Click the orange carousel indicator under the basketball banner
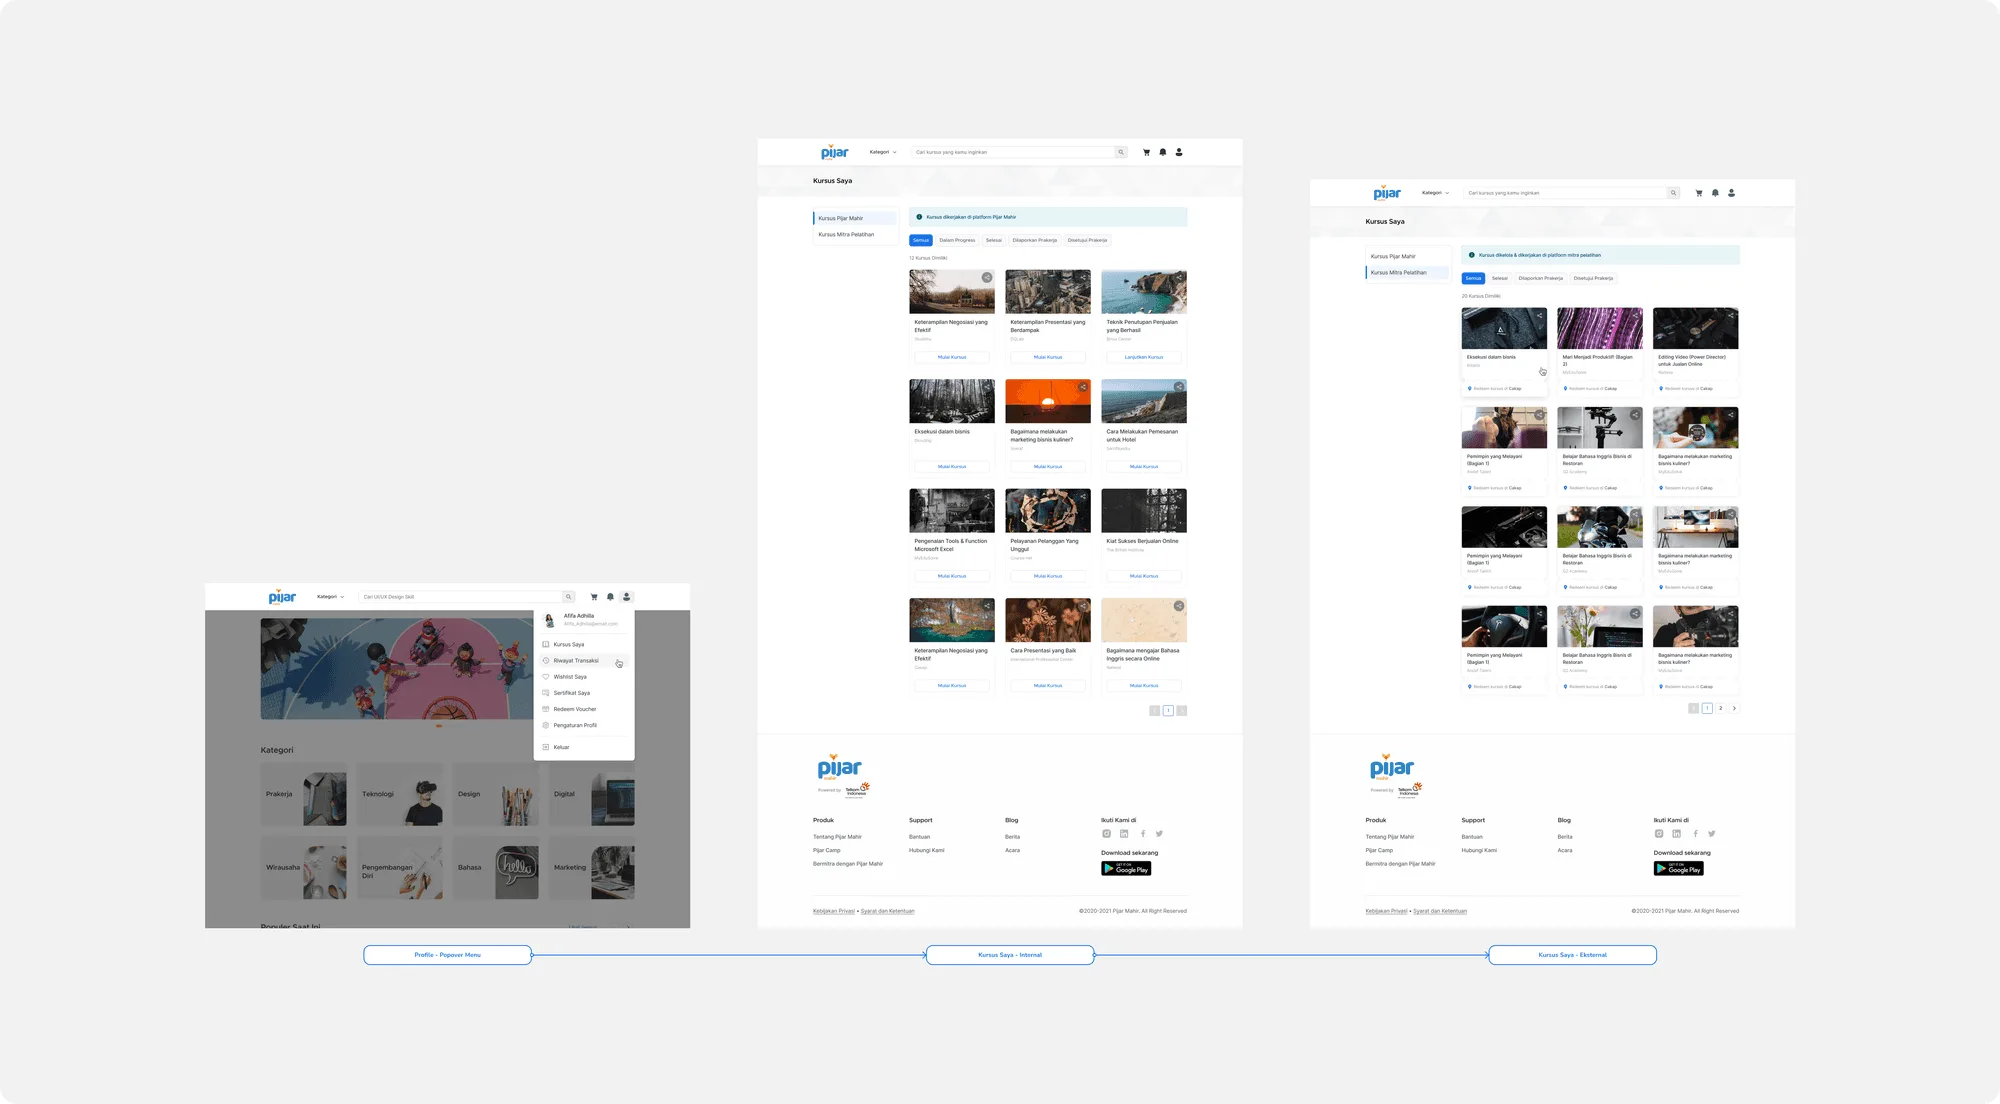2000x1104 pixels. click(x=439, y=724)
